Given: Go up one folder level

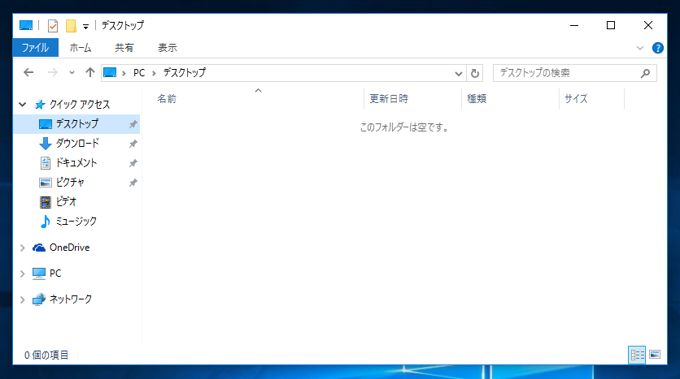Looking at the screenshot, I should tap(90, 72).
